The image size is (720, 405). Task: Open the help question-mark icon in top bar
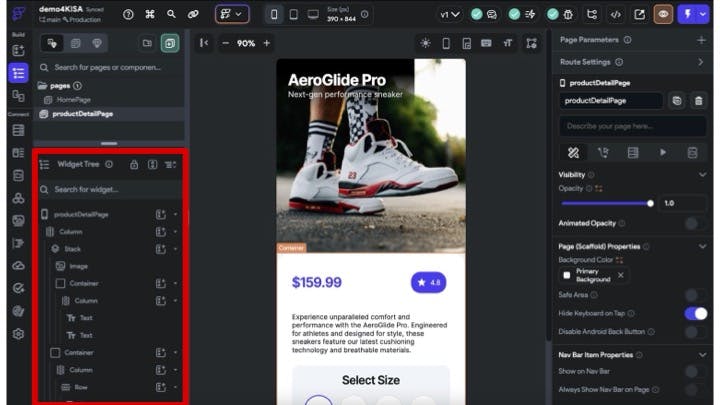(x=128, y=15)
